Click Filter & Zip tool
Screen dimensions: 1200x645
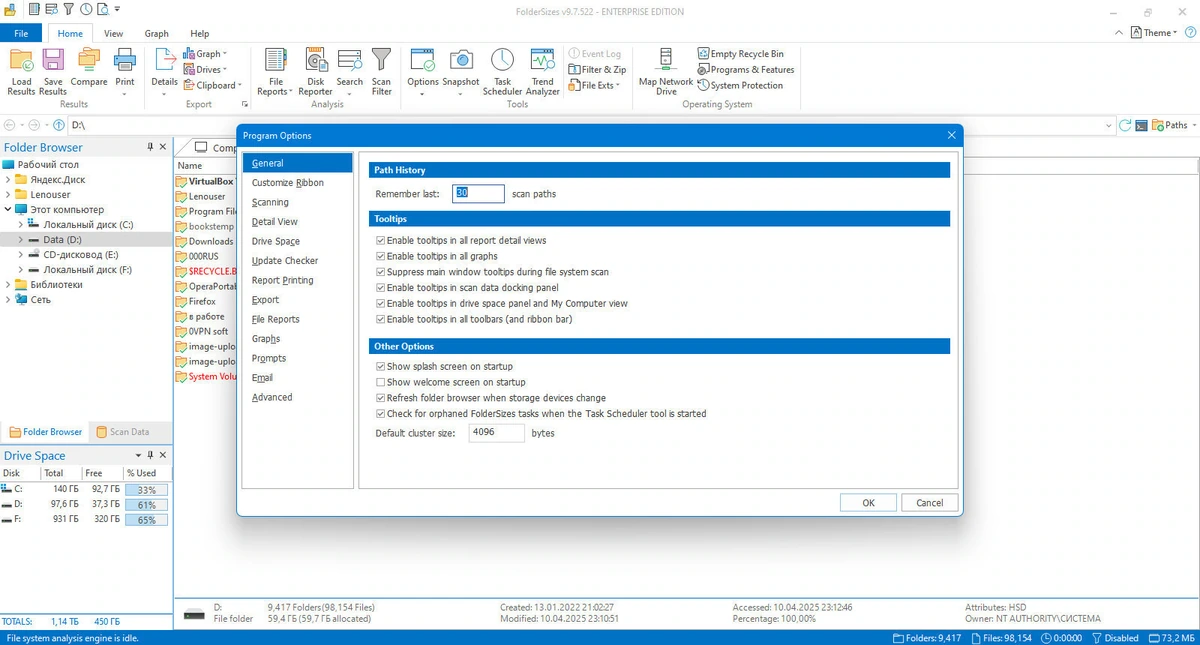(x=597, y=70)
